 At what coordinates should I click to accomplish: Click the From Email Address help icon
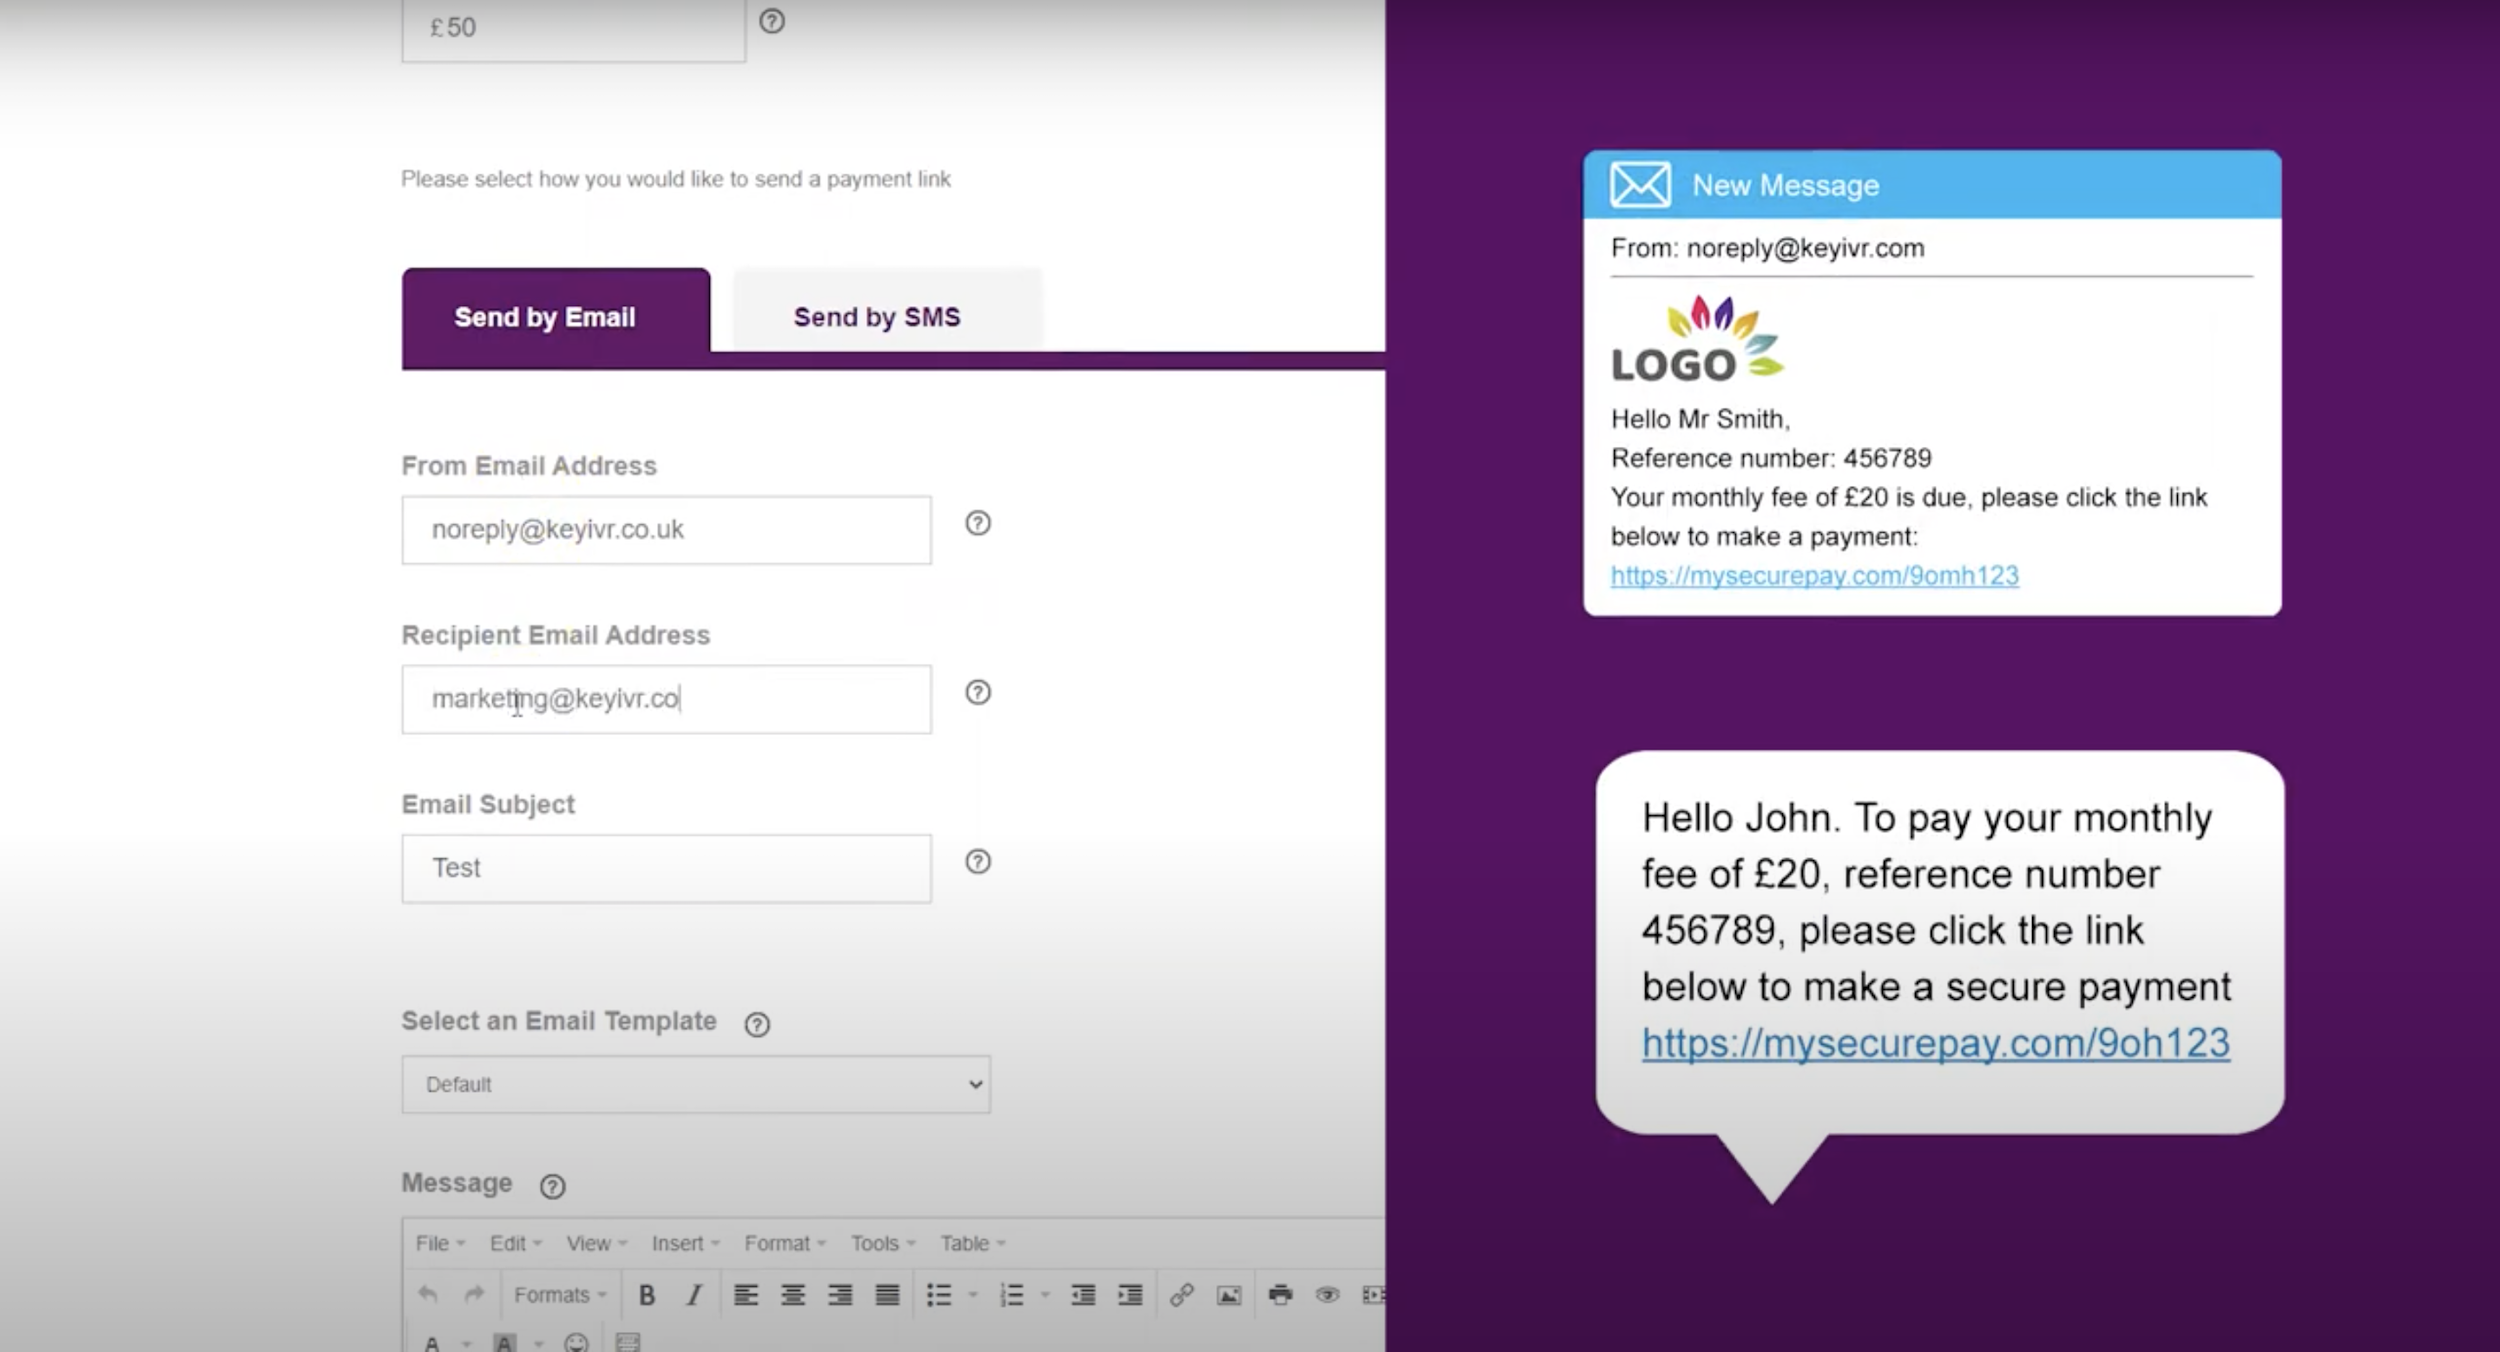977,523
